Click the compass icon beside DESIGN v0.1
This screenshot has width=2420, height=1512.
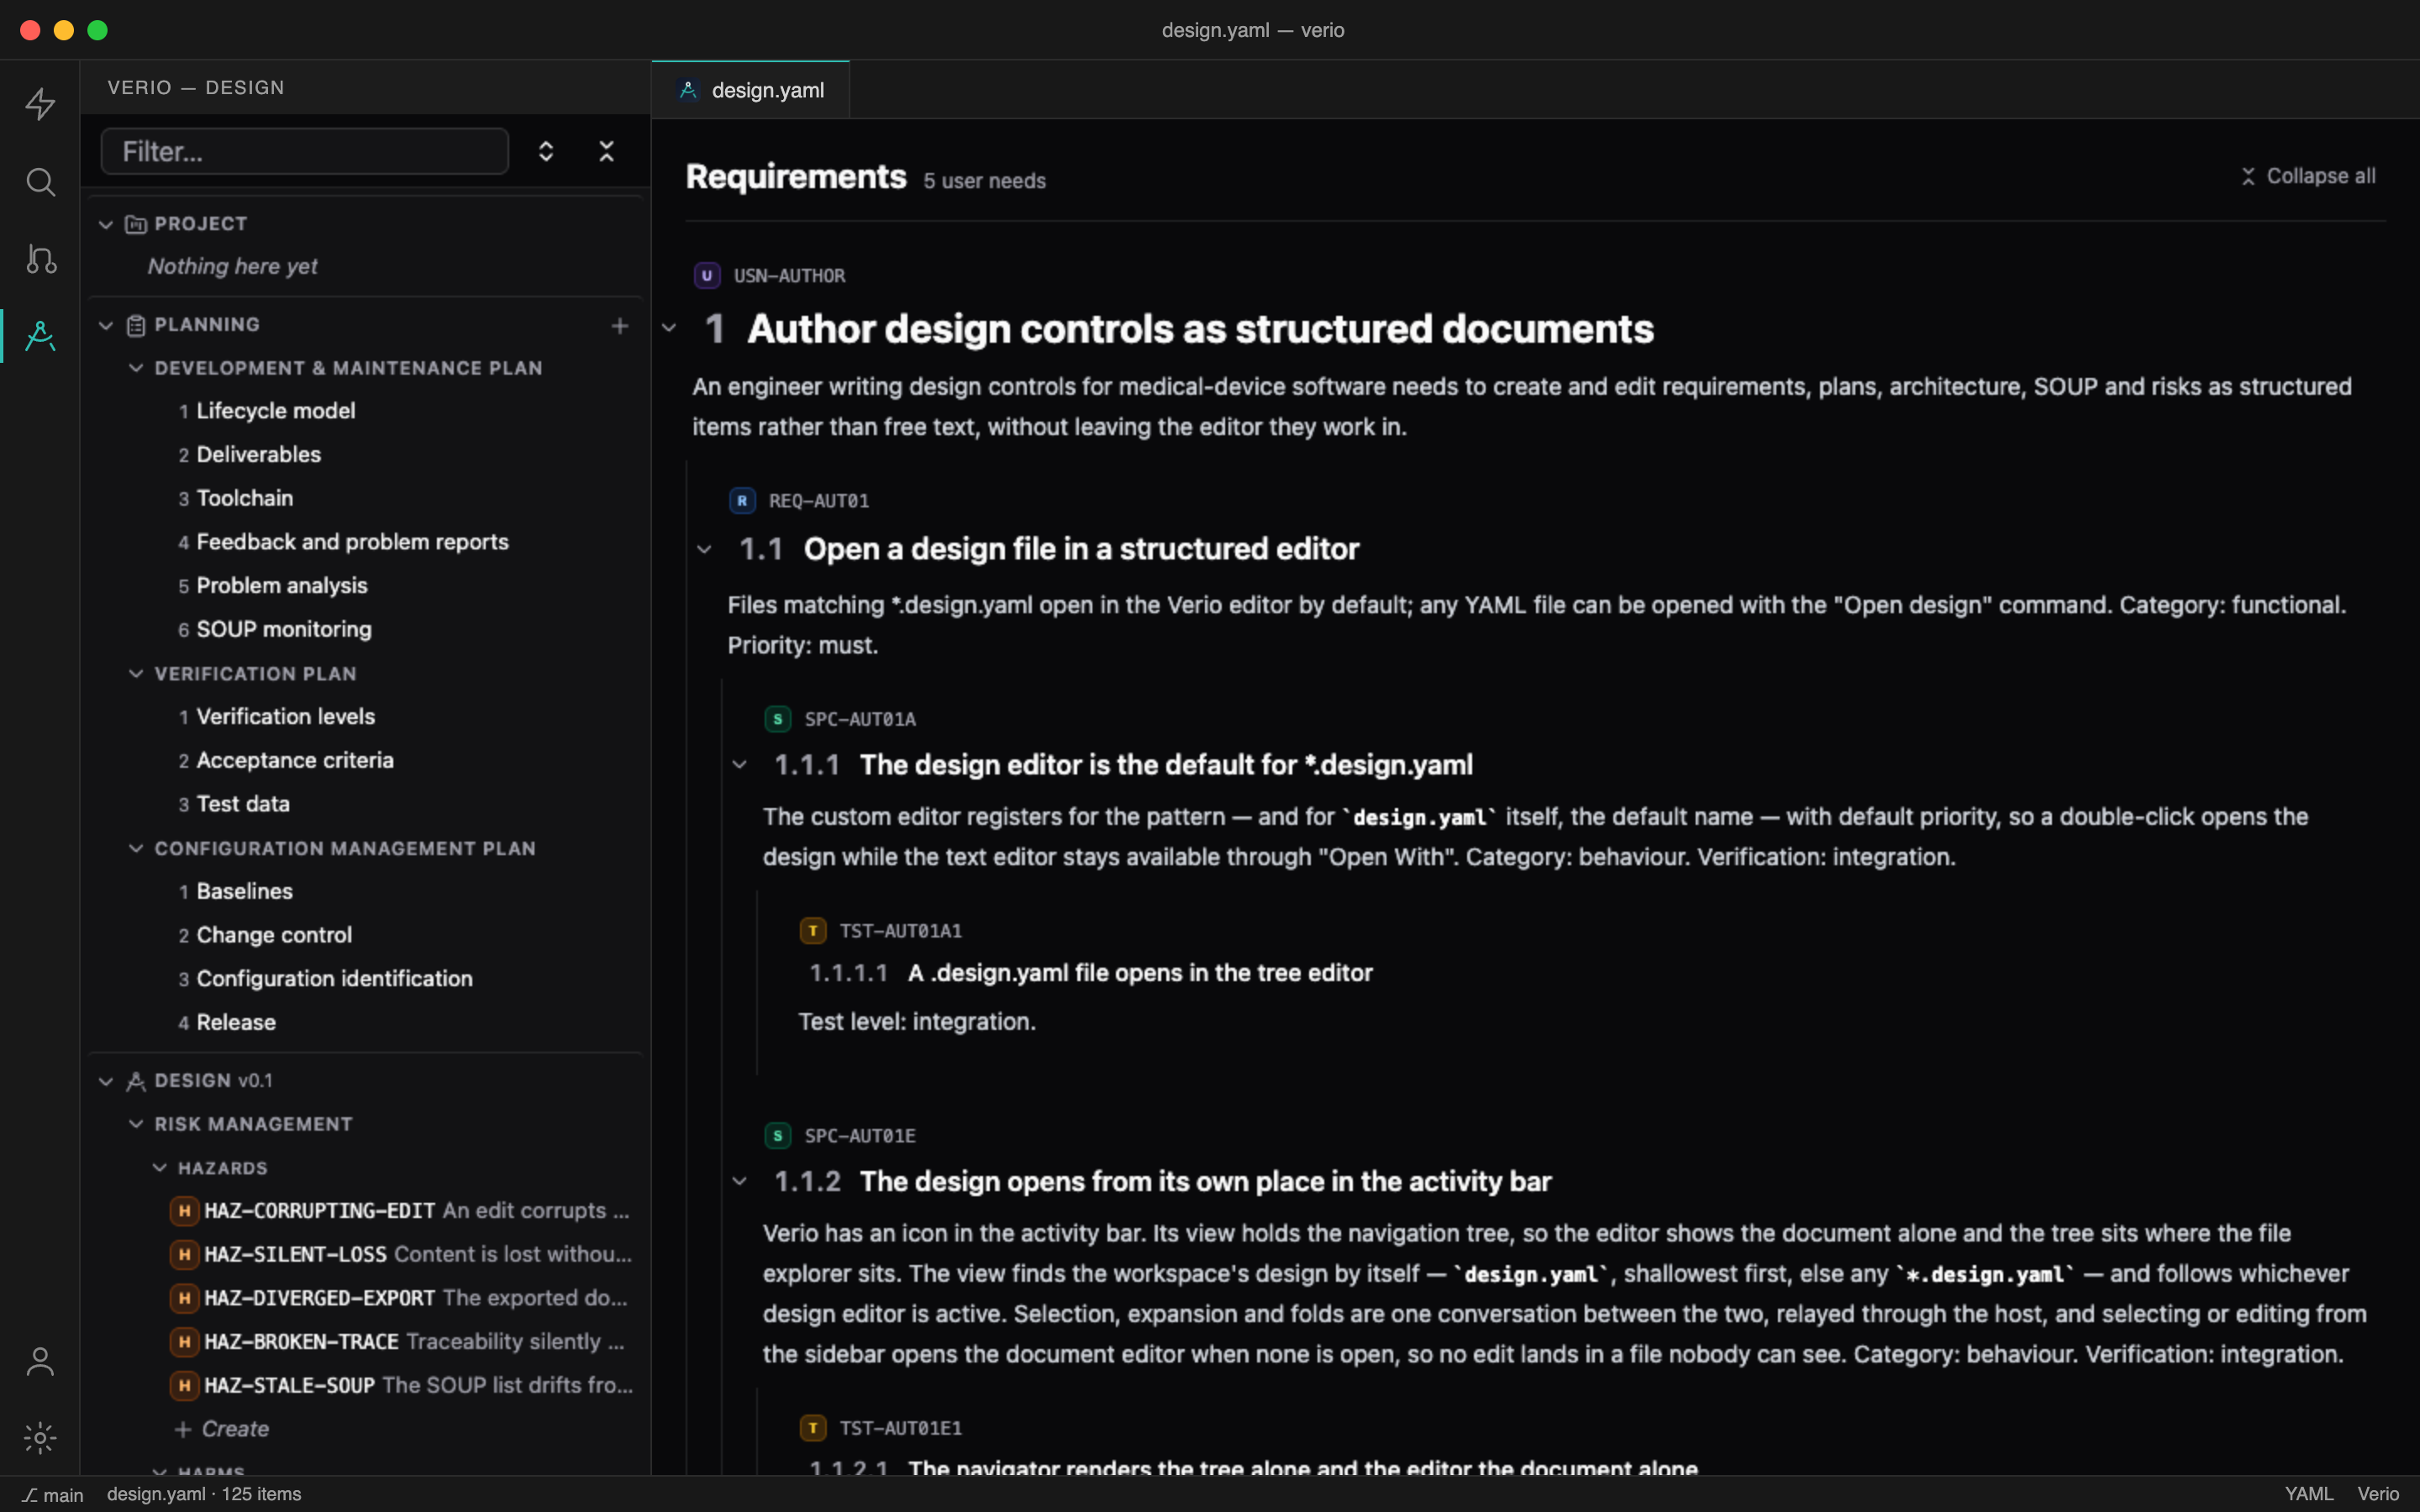coord(136,1081)
